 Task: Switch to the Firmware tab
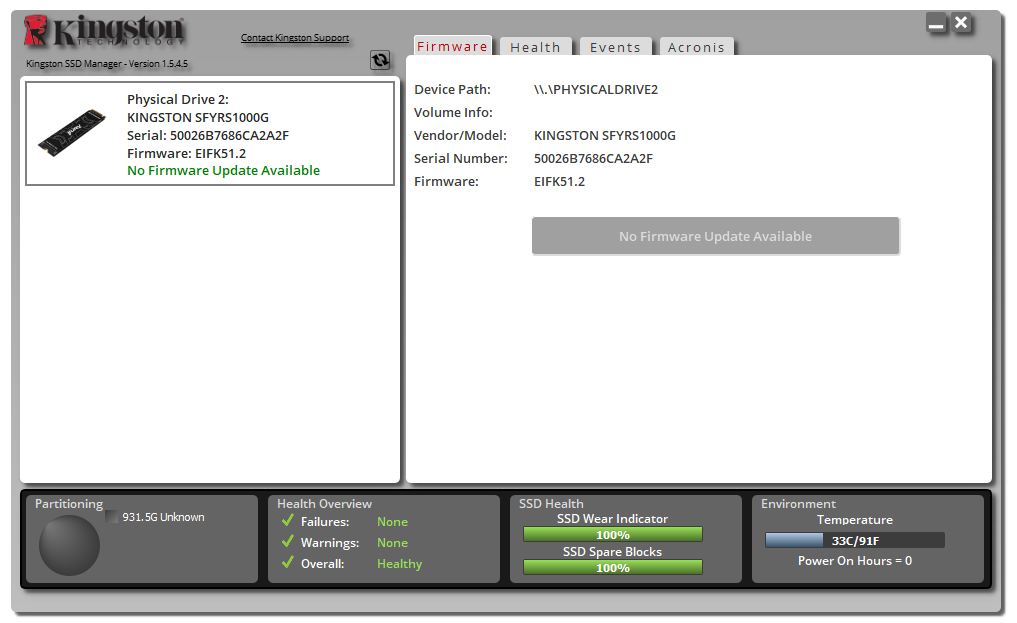pos(453,46)
